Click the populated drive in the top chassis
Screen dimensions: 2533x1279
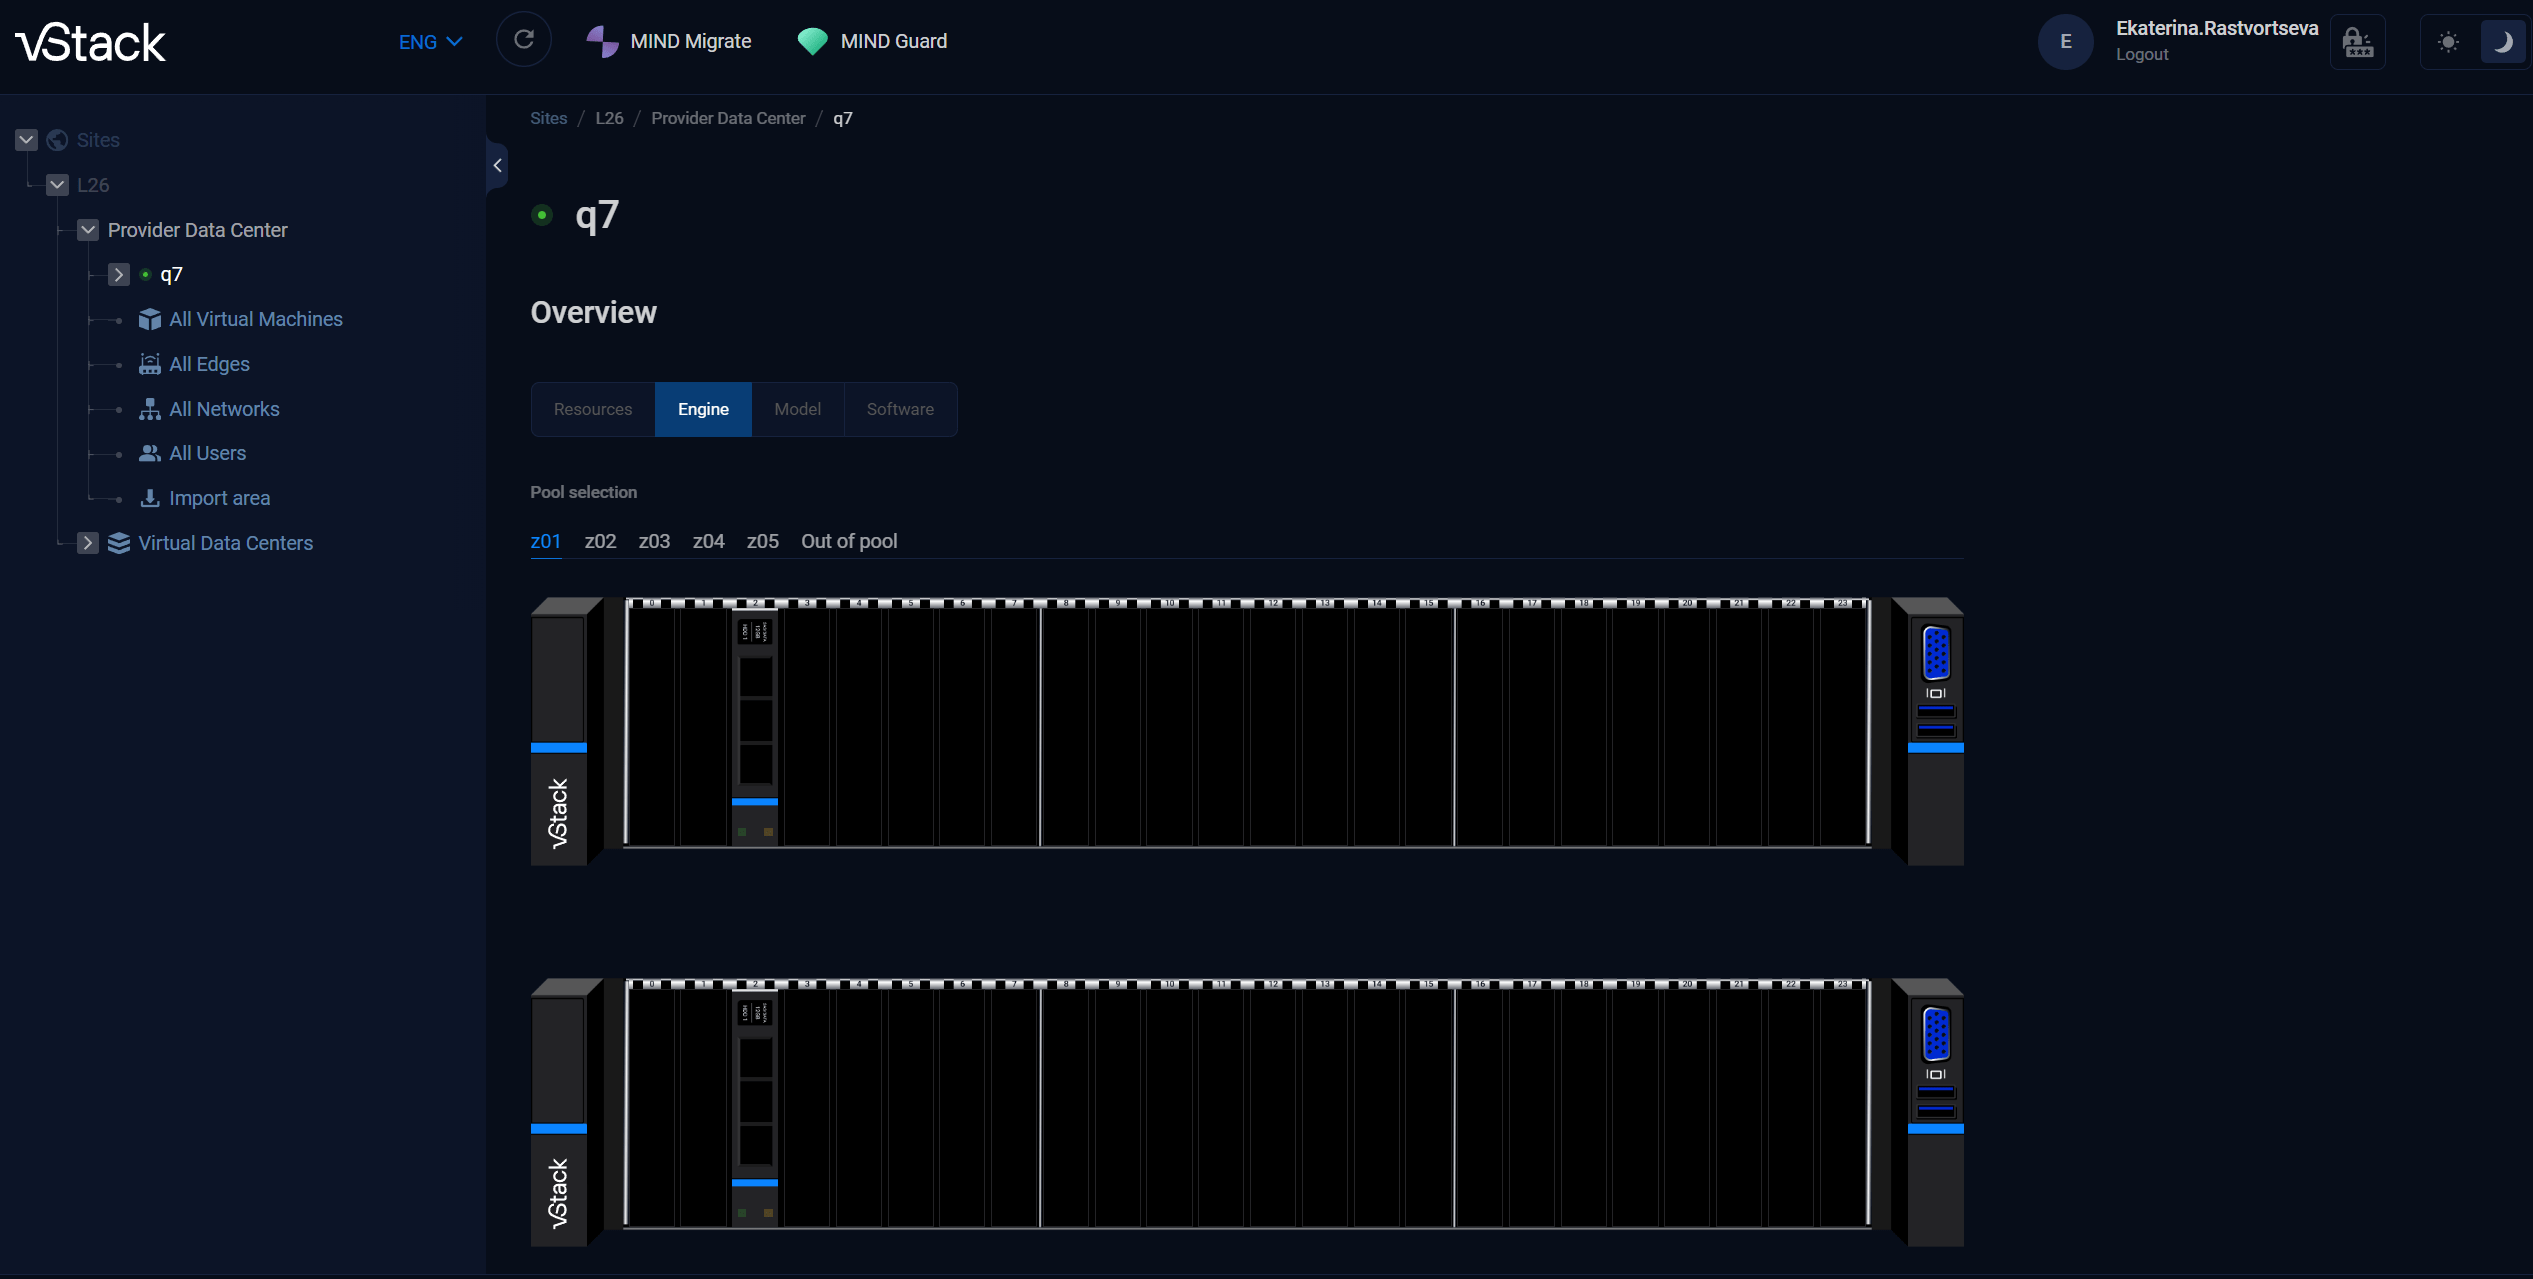click(x=755, y=725)
